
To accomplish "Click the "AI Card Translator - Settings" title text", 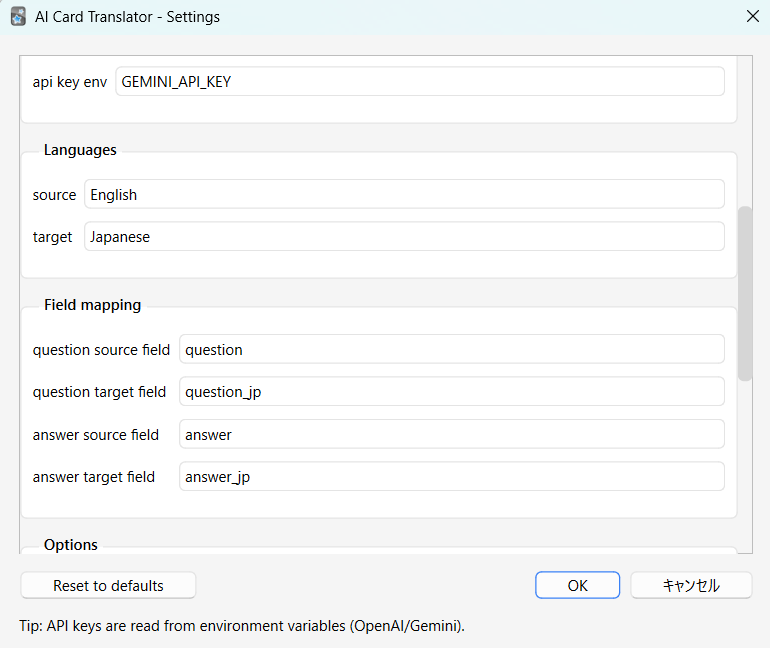I will 127,17.
